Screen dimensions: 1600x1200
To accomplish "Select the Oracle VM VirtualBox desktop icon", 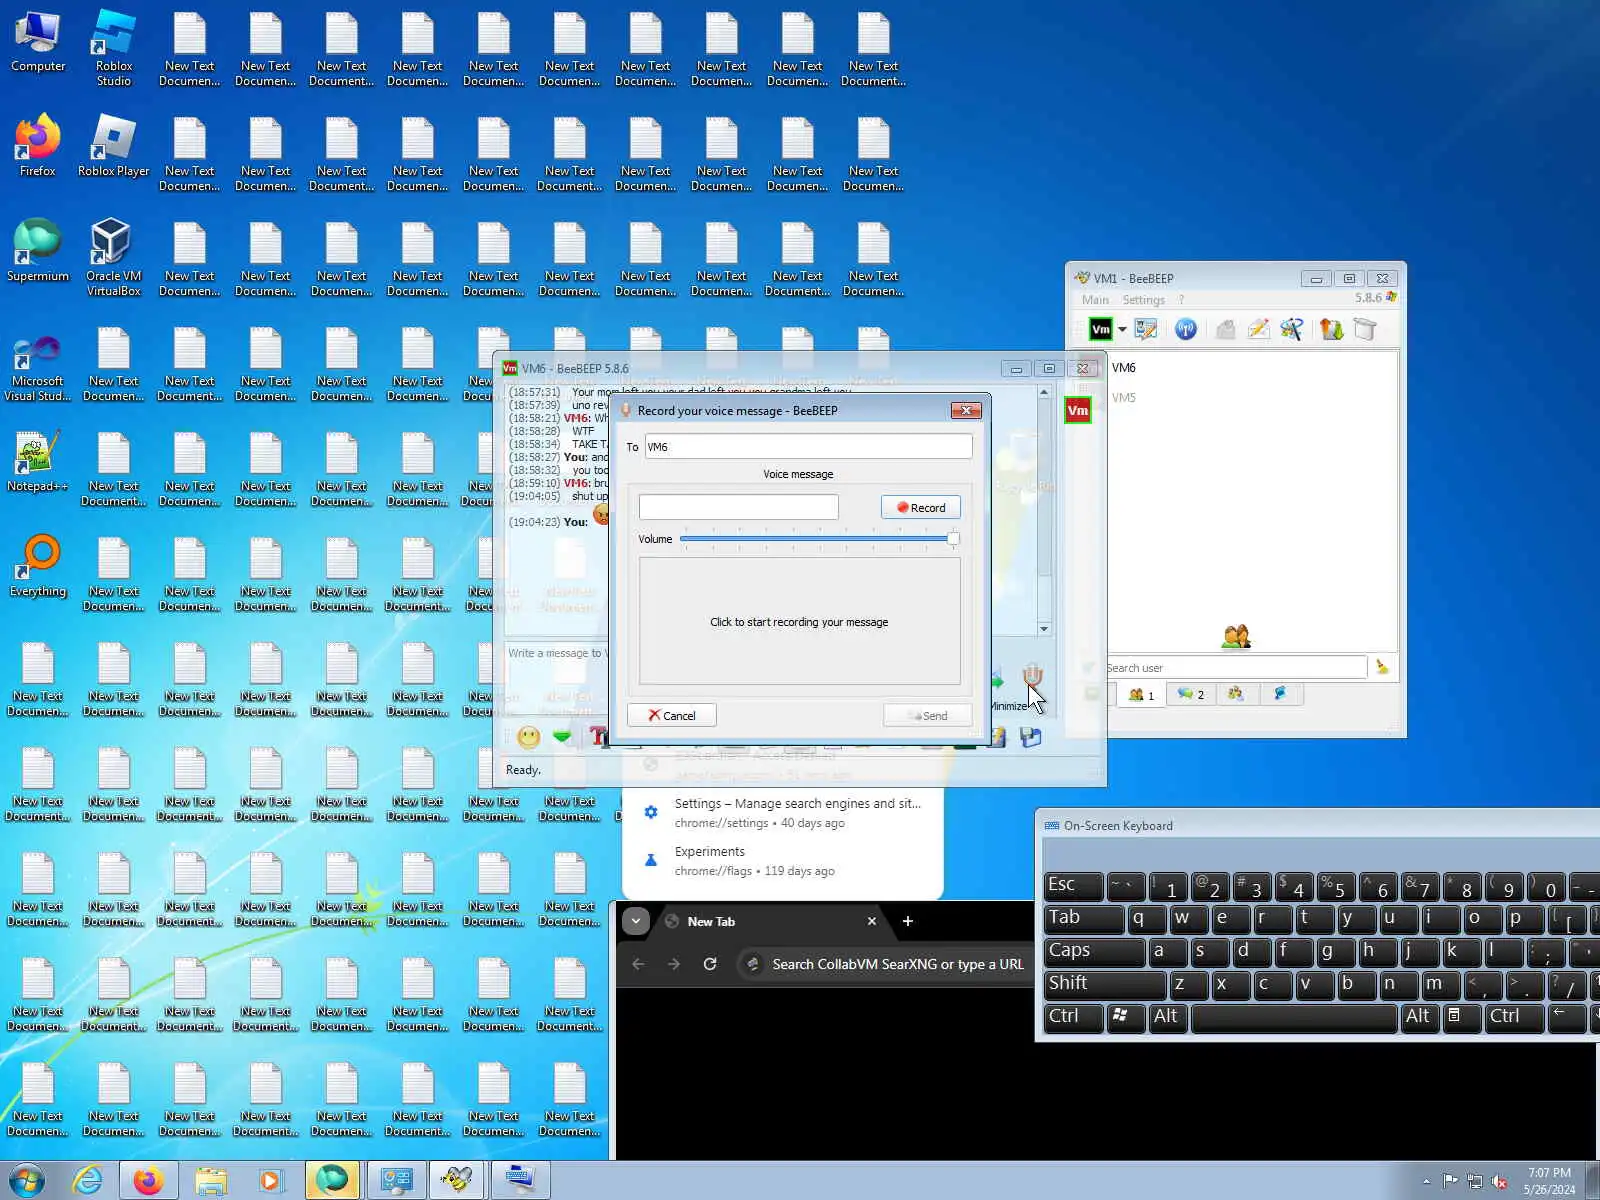I will (114, 258).
